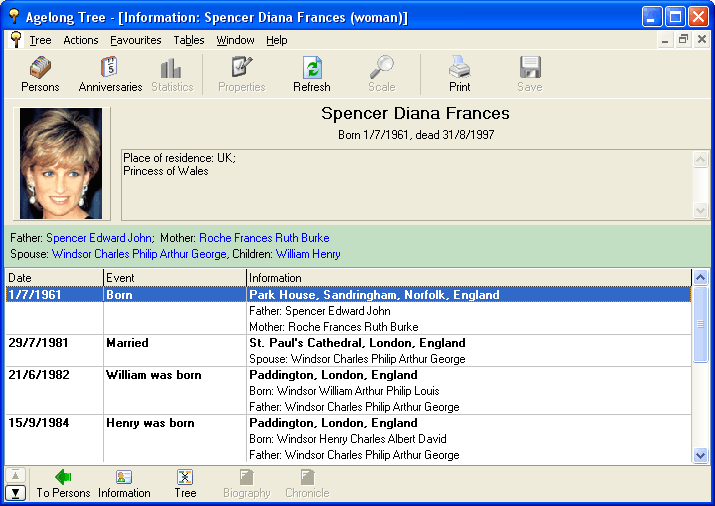The image size is (715, 506).
Task: Open the Chronicle view button
Action: click(307, 484)
